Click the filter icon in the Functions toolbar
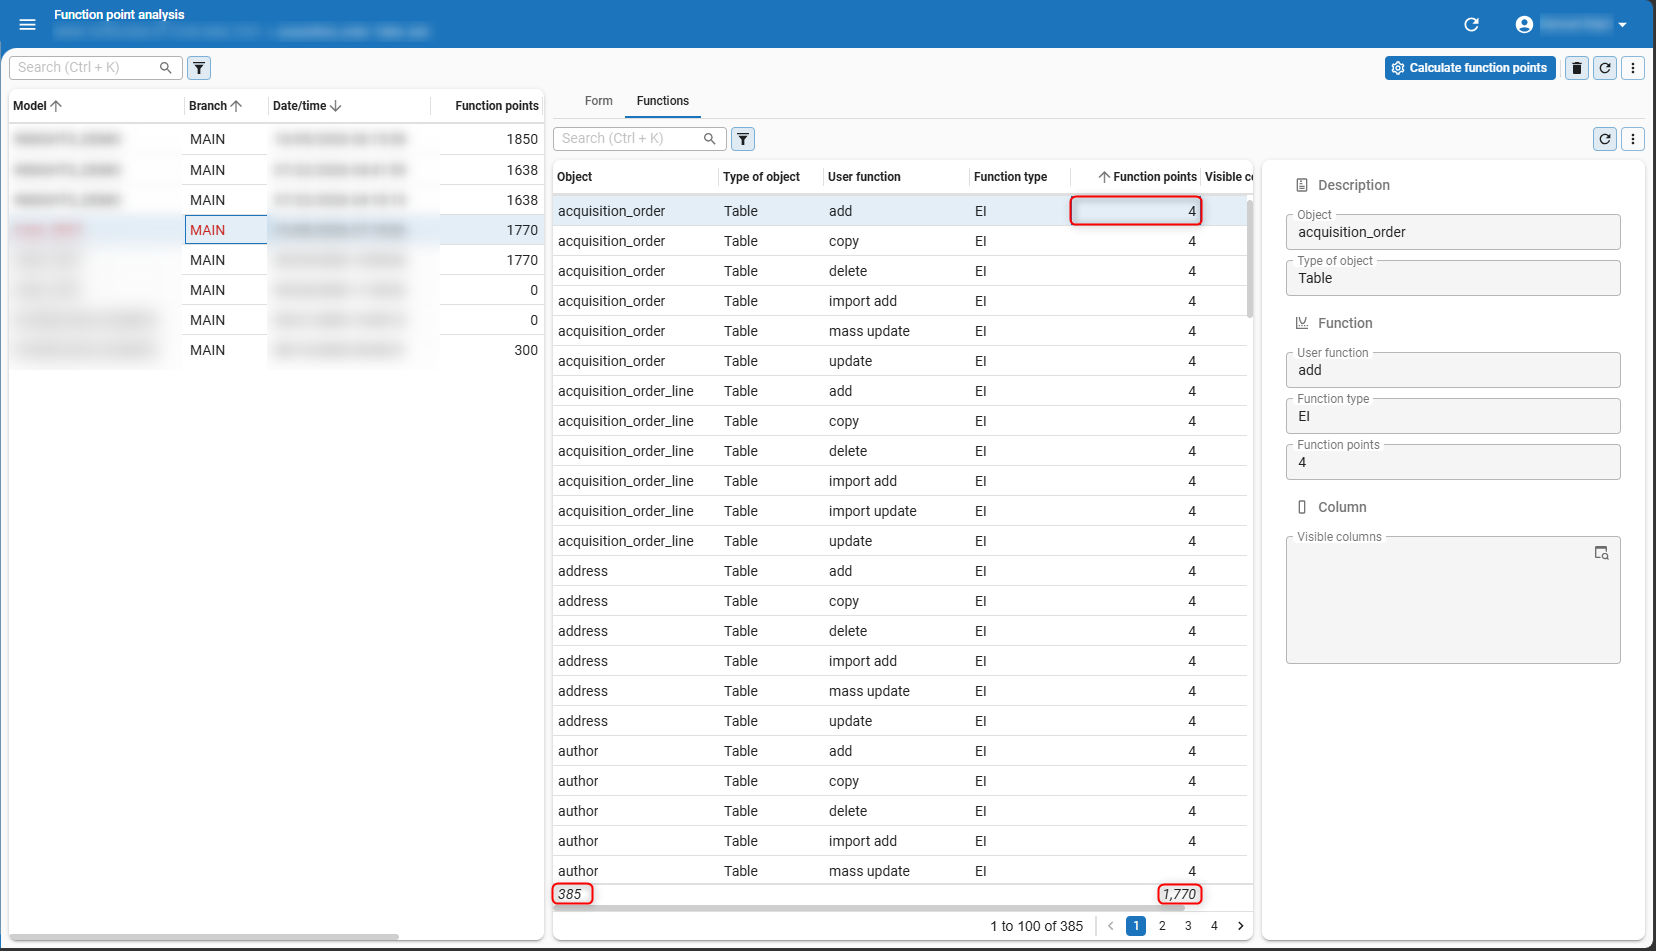 point(743,139)
